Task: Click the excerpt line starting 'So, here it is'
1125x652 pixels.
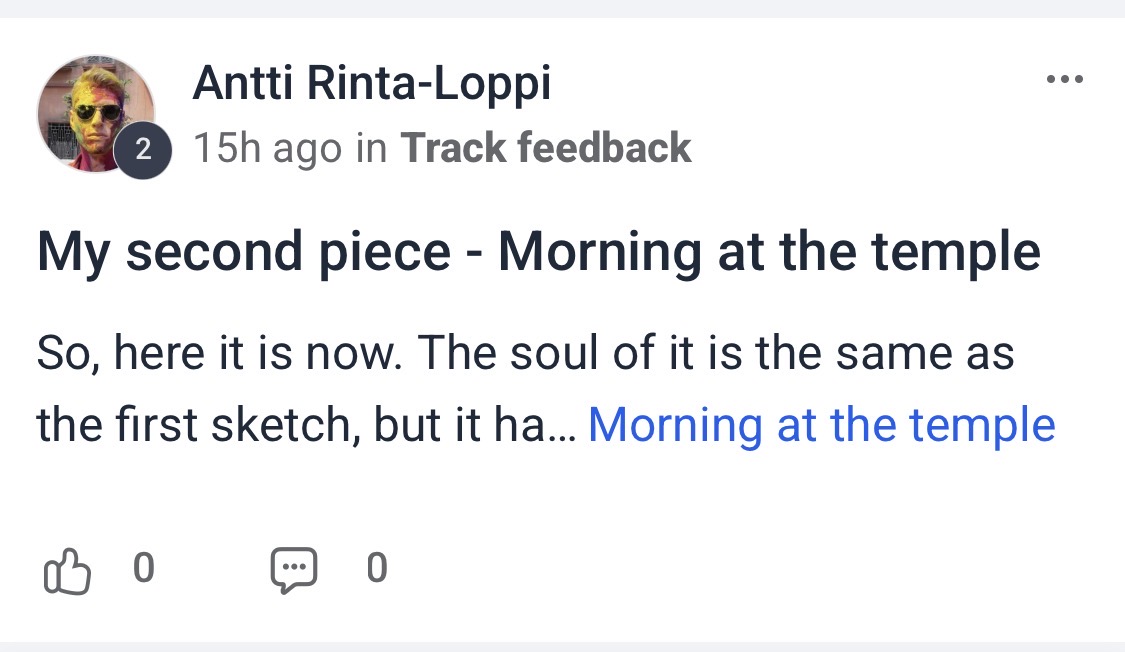Action: pos(525,354)
